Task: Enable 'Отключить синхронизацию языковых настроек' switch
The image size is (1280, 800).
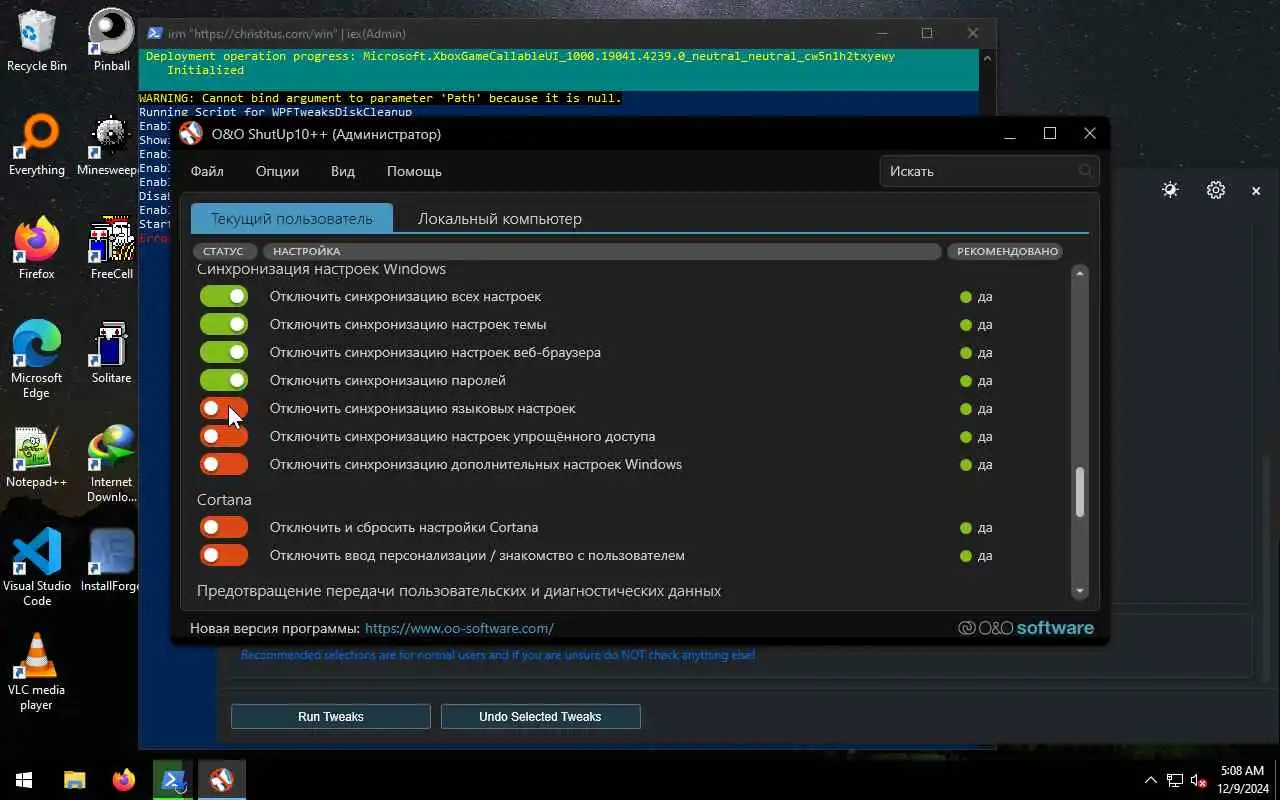Action: [x=224, y=408]
